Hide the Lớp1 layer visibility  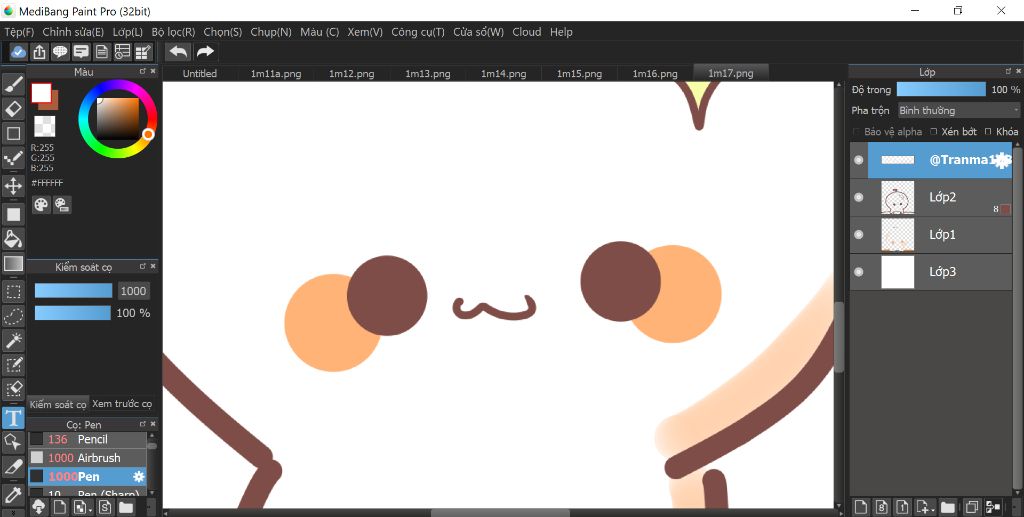click(x=859, y=234)
